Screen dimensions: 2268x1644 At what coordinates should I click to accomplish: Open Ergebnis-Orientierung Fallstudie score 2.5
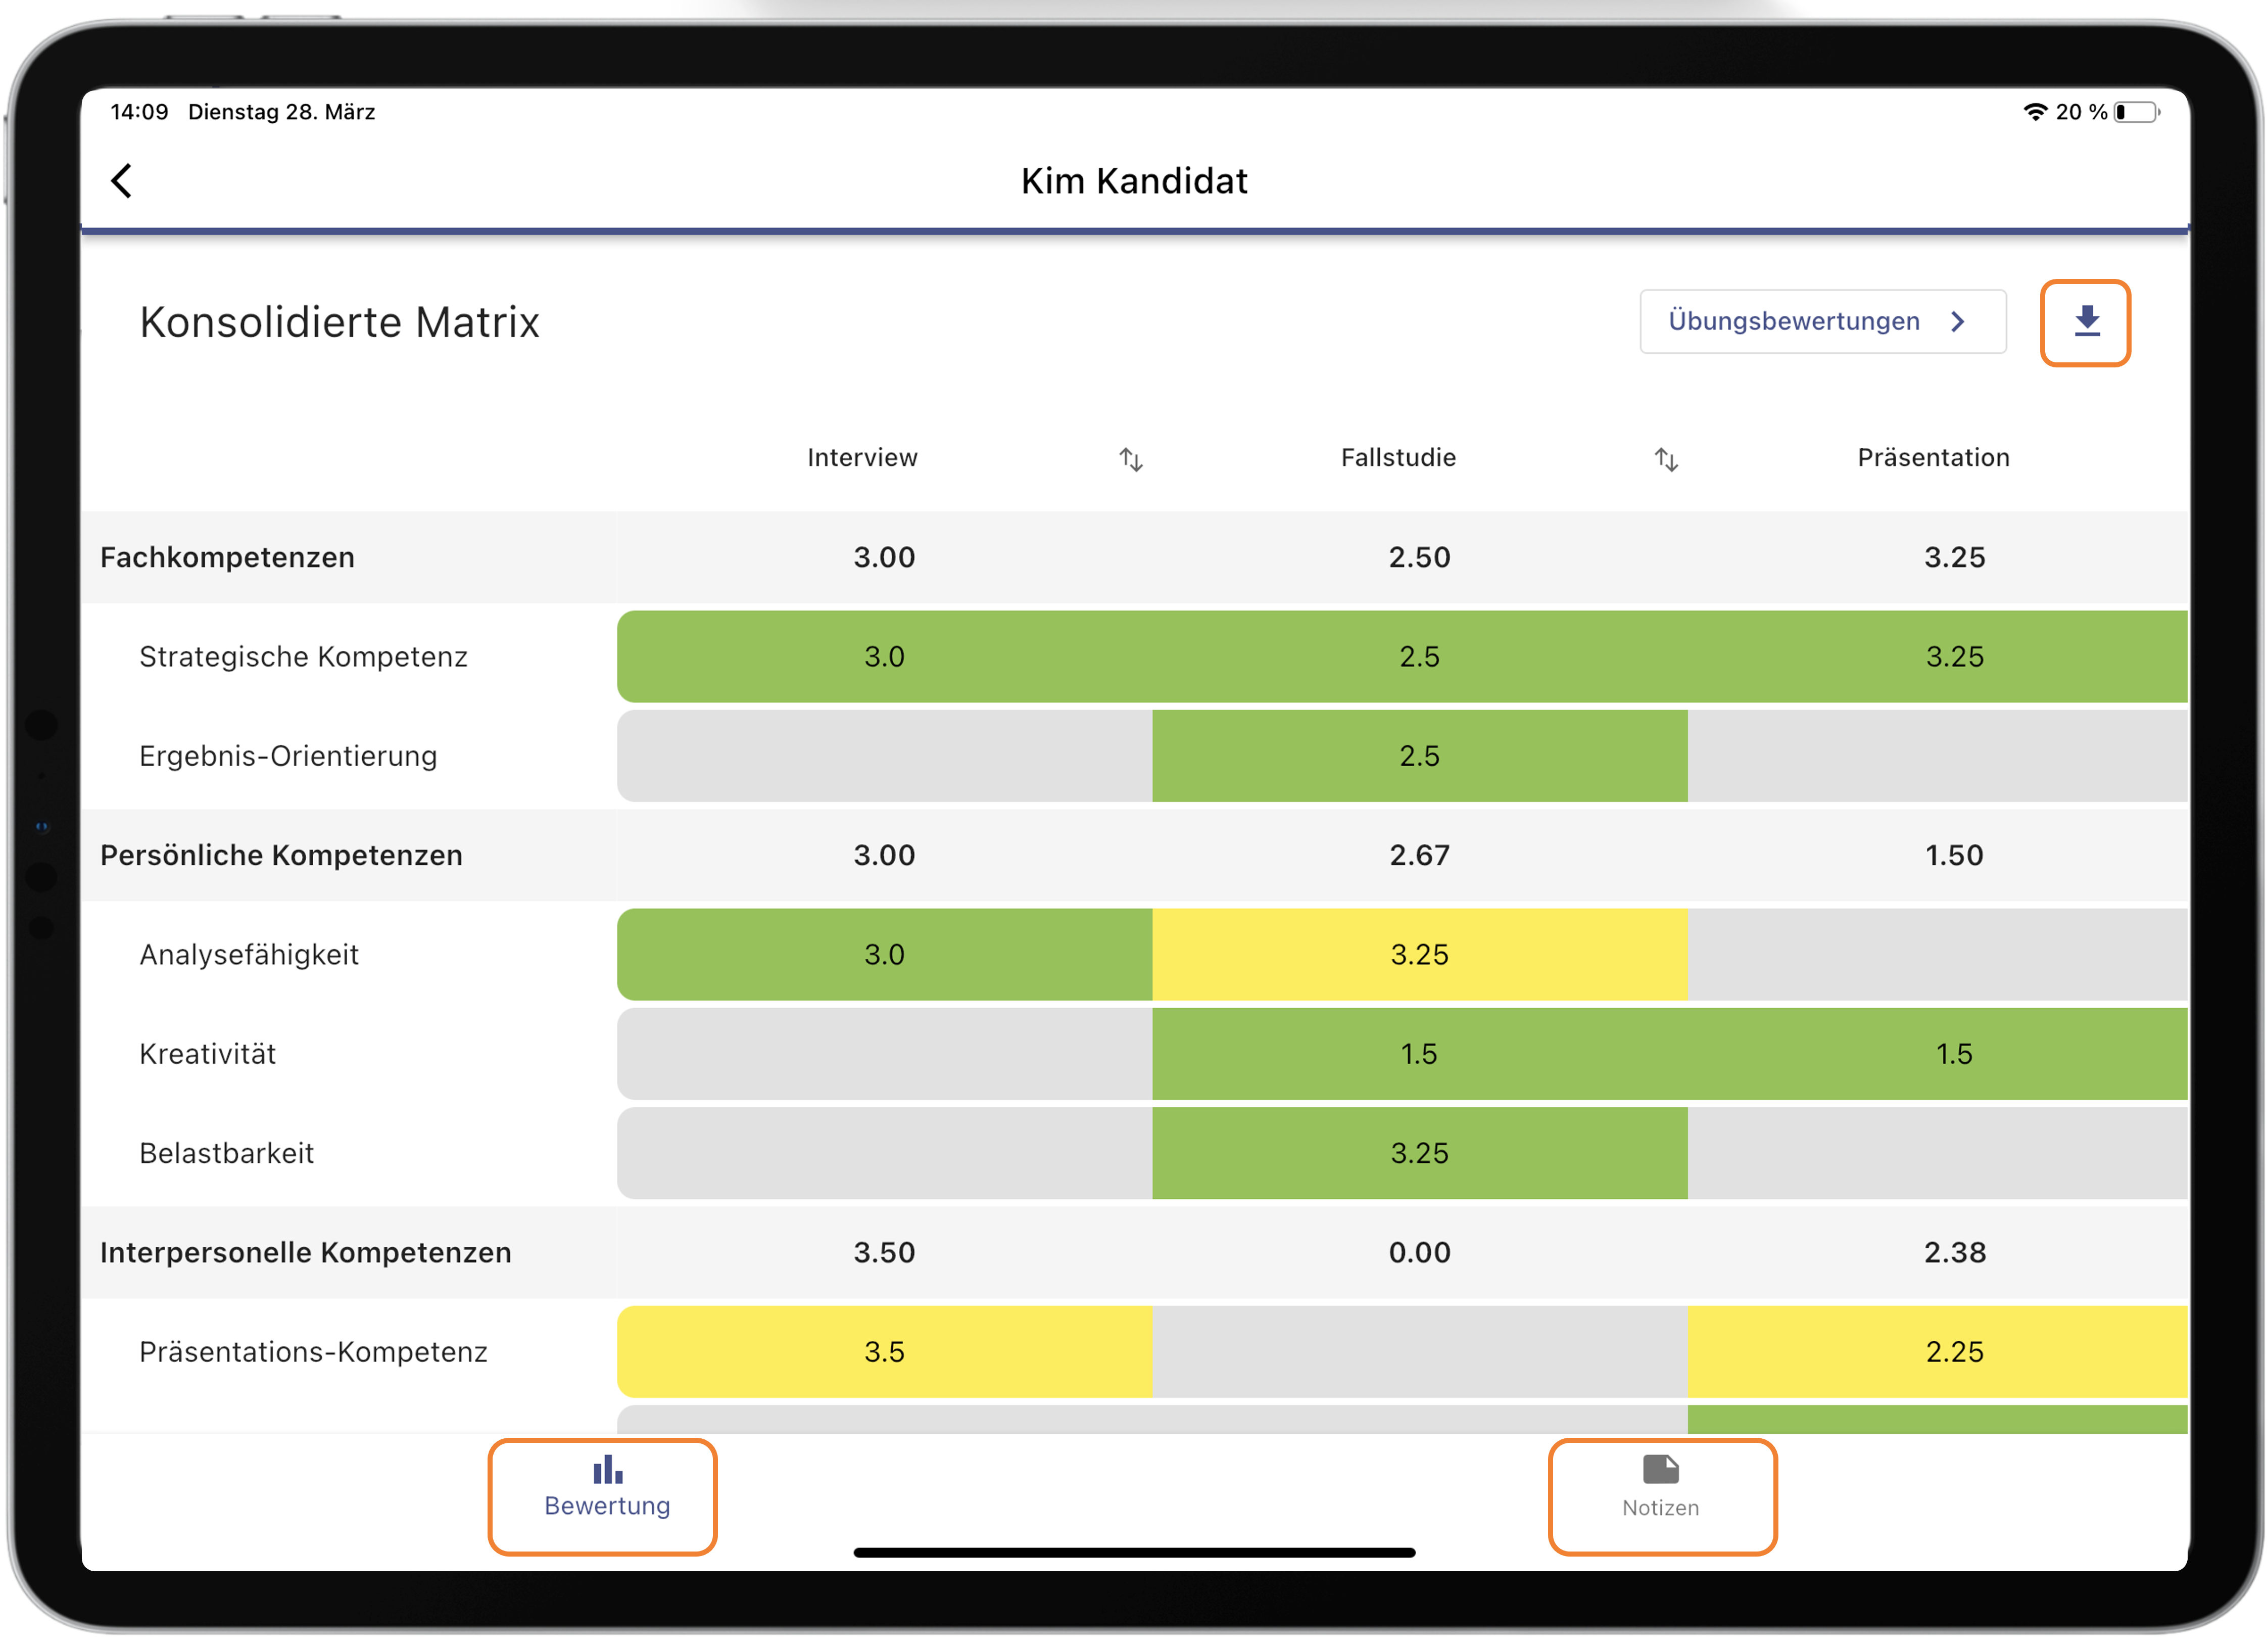(1419, 755)
